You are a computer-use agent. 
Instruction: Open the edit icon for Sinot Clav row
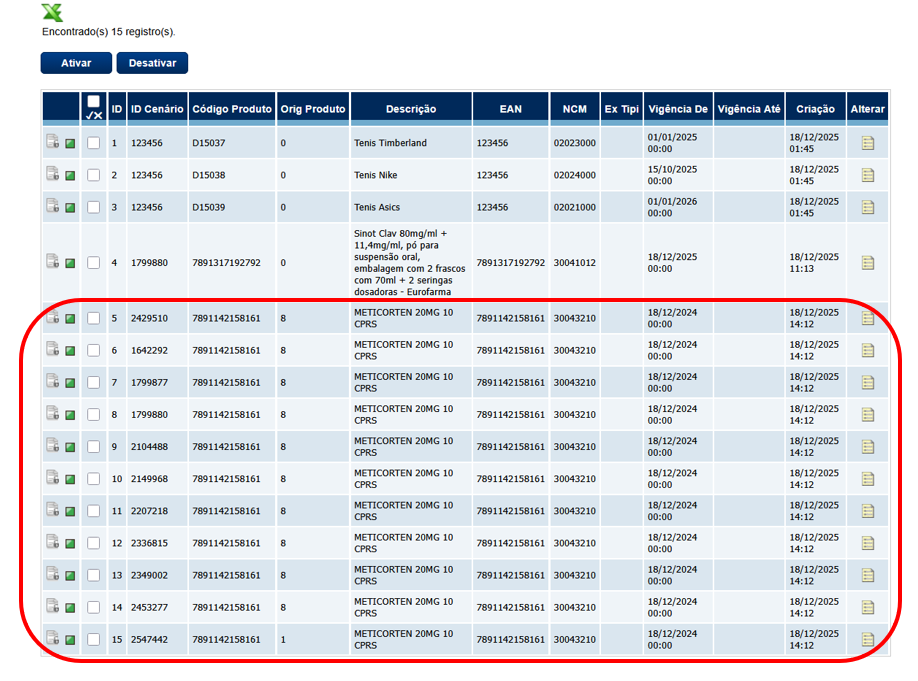coord(868,263)
